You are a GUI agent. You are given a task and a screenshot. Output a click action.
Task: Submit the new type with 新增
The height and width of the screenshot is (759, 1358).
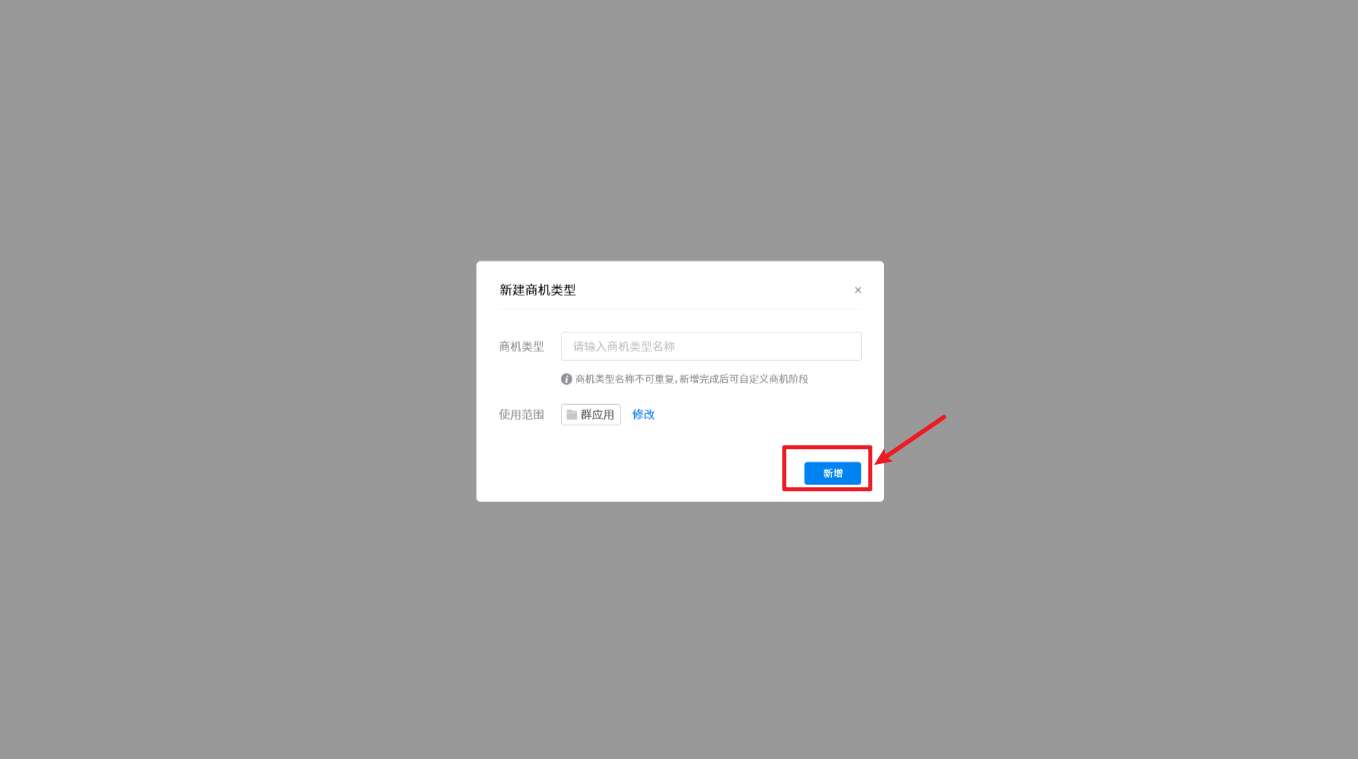tap(832, 473)
